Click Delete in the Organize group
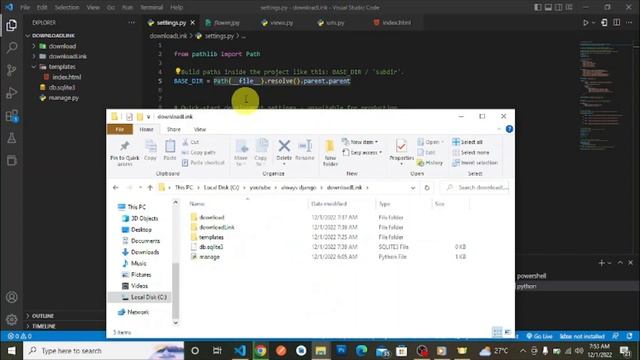The height and width of the screenshot is (360, 640). [x=284, y=152]
